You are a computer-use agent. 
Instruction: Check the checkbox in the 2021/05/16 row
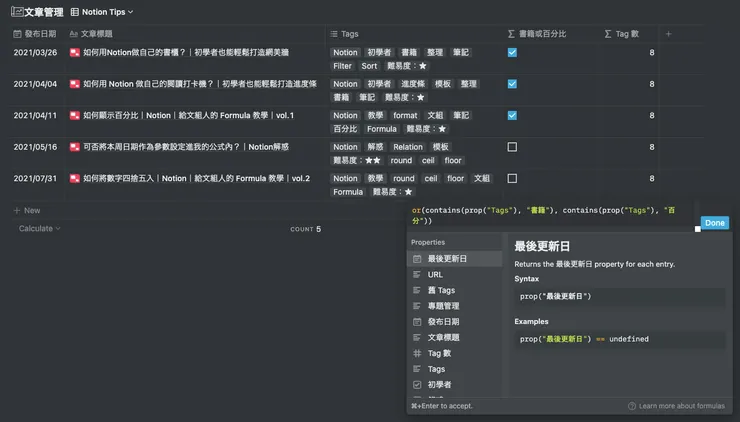(512, 147)
